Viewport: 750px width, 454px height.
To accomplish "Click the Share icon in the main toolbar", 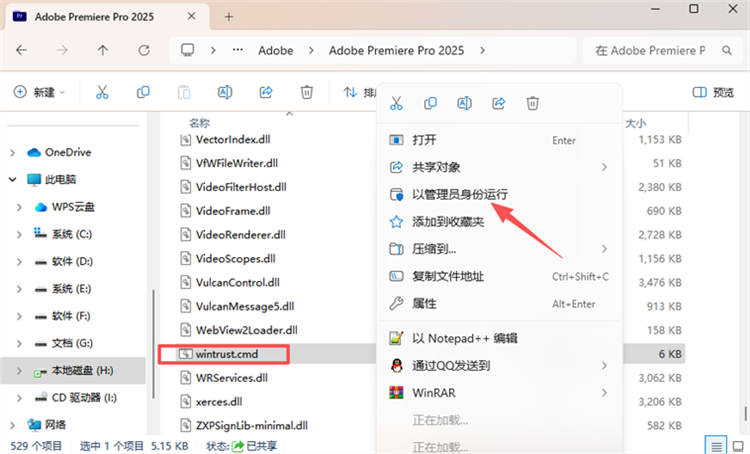I will (x=266, y=92).
